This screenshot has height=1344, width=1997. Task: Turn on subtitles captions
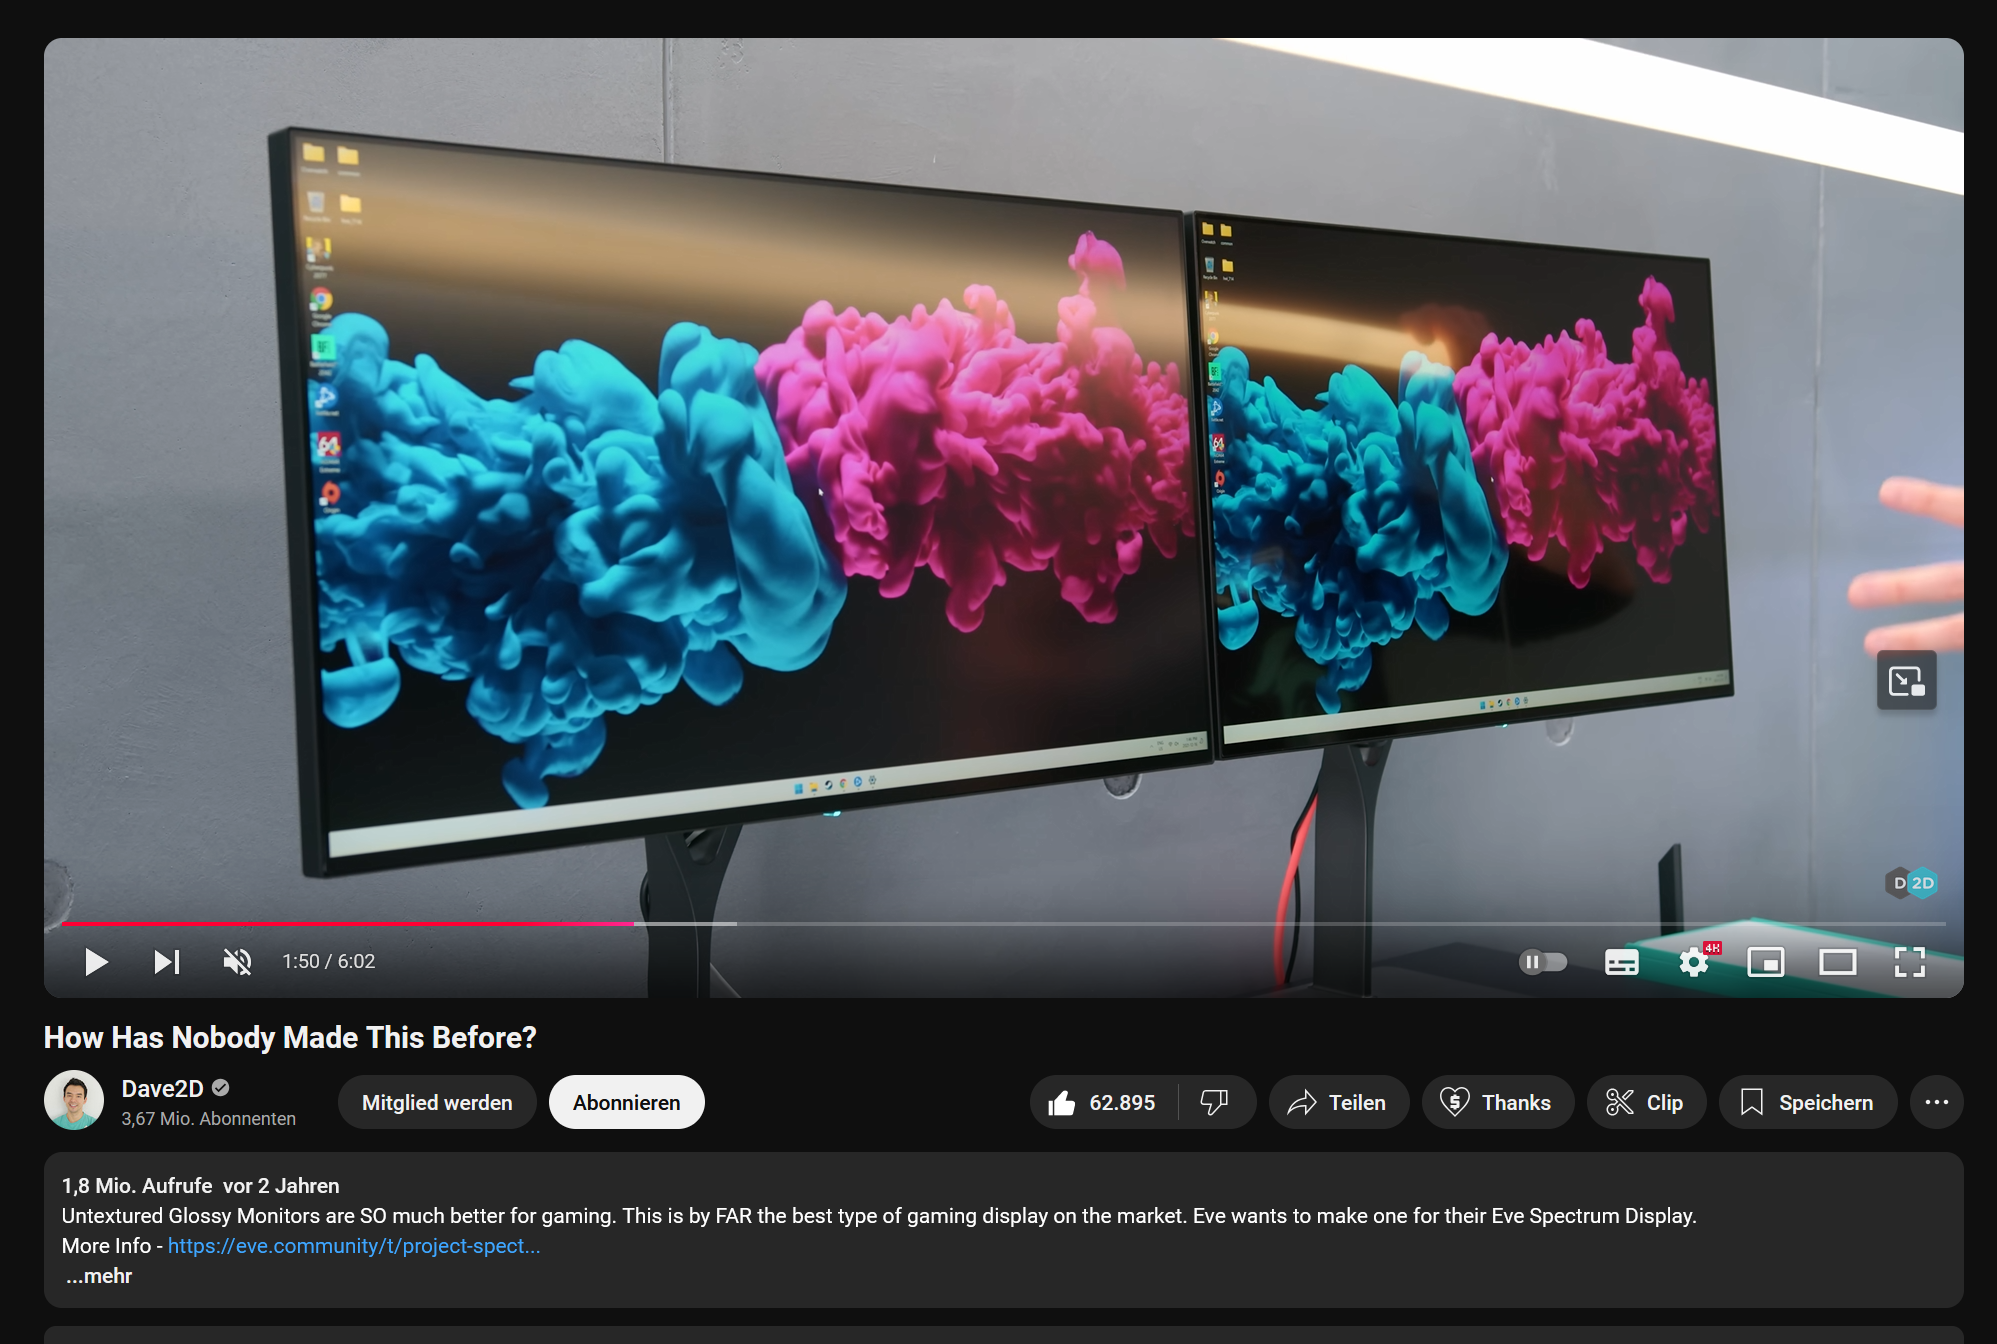click(x=1621, y=962)
